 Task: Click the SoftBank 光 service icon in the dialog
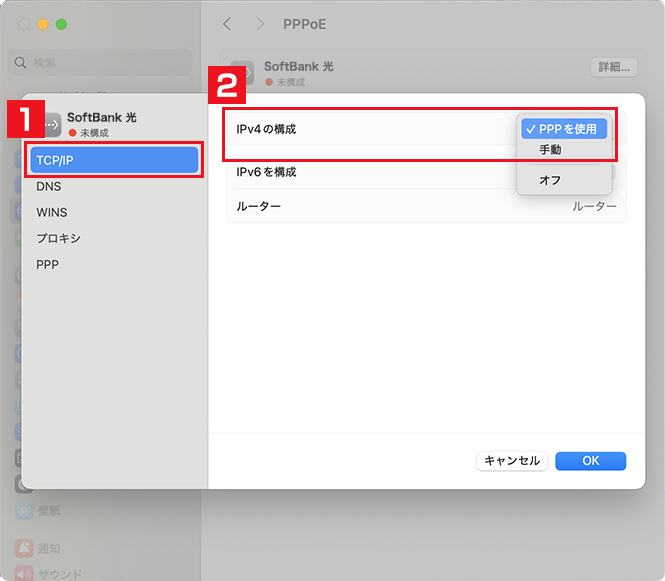(50, 124)
